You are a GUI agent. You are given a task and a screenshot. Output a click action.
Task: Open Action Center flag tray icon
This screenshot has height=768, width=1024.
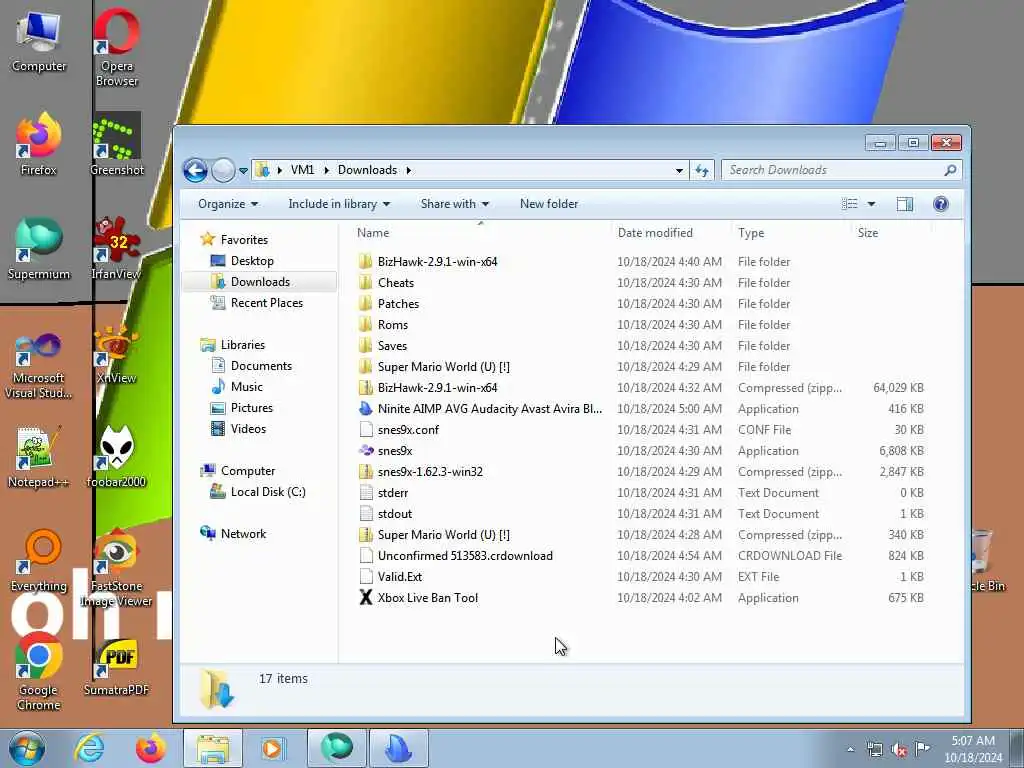point(922,748)
